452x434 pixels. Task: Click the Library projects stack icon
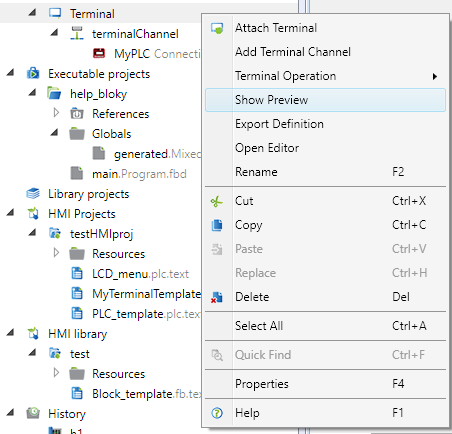coord(33,193)
